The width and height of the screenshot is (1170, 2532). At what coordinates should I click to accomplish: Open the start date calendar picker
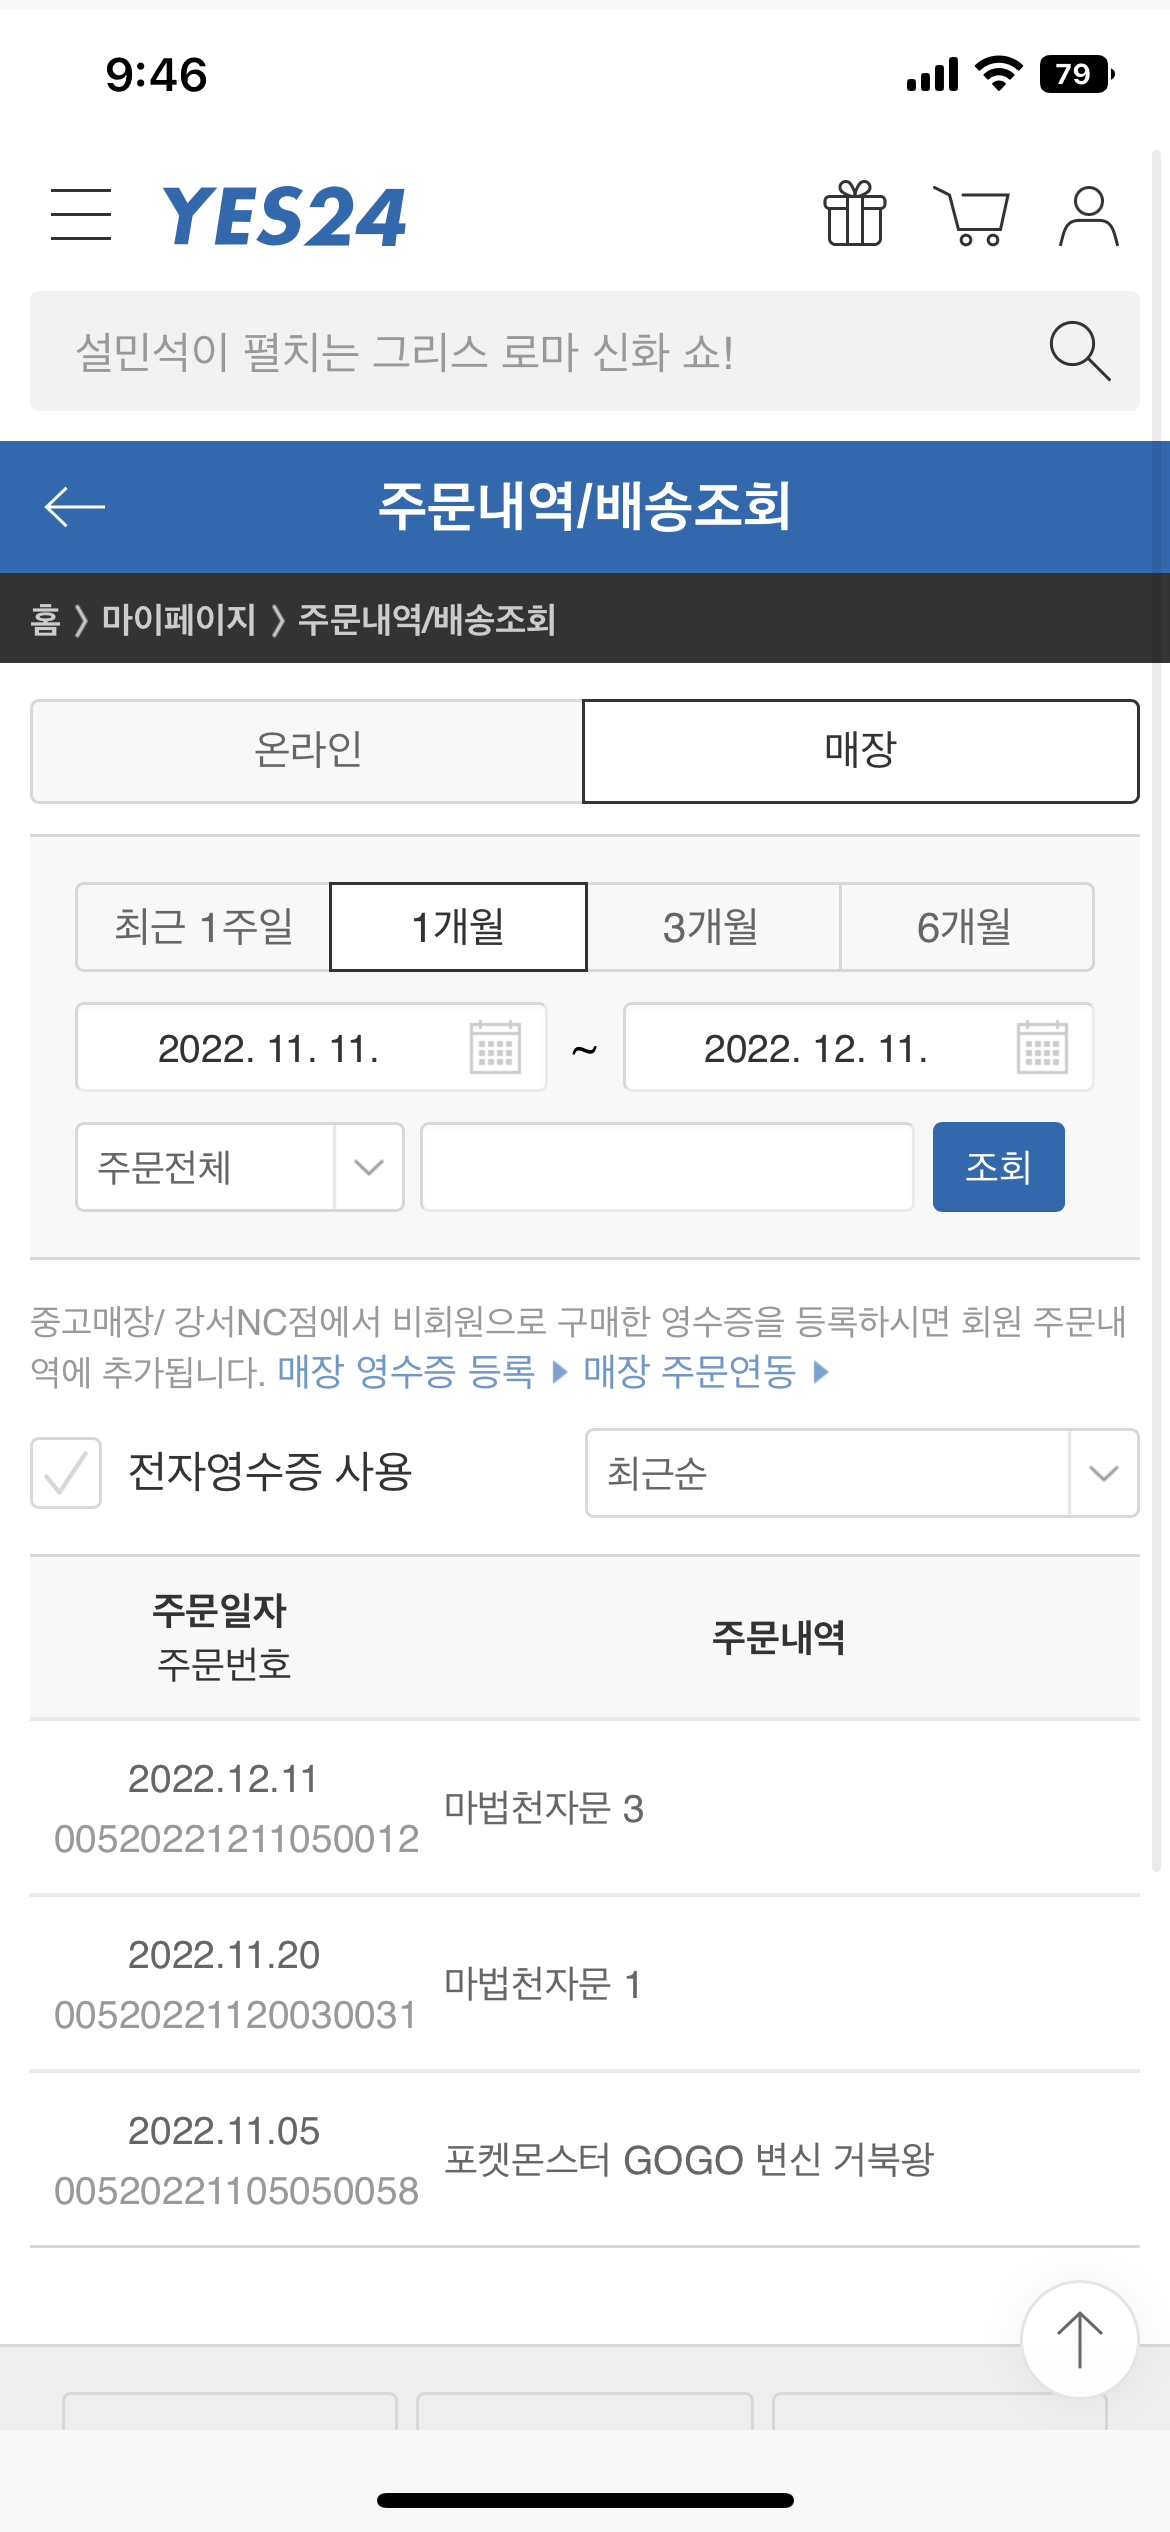(x=495, y=1047)
